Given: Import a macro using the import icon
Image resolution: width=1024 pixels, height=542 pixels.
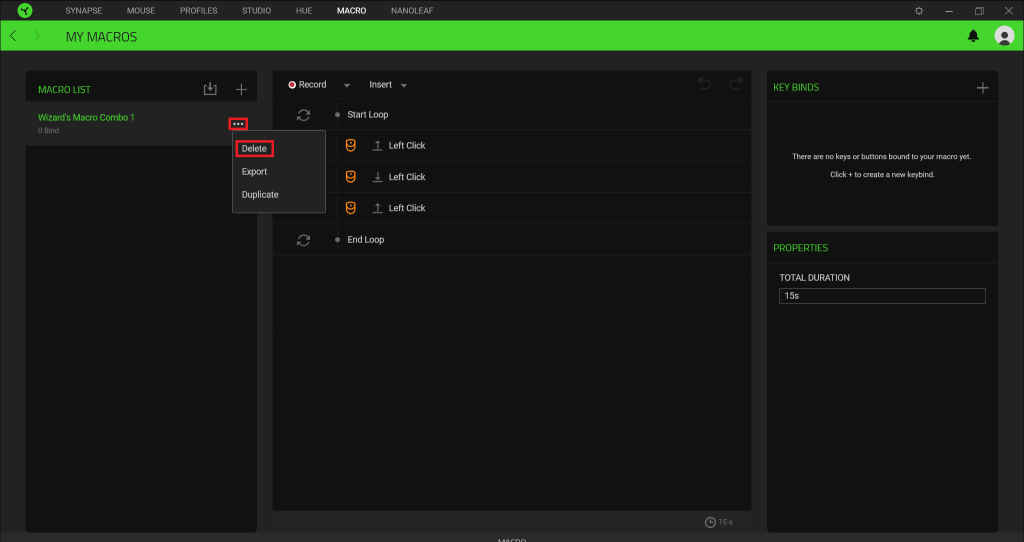Looking at the screenshot, I should [x=210, y=89].
